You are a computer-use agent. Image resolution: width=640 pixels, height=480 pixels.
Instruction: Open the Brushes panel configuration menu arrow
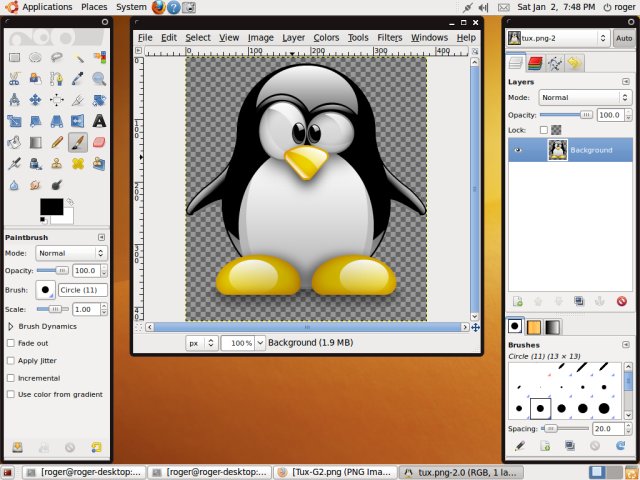[626, 345]
